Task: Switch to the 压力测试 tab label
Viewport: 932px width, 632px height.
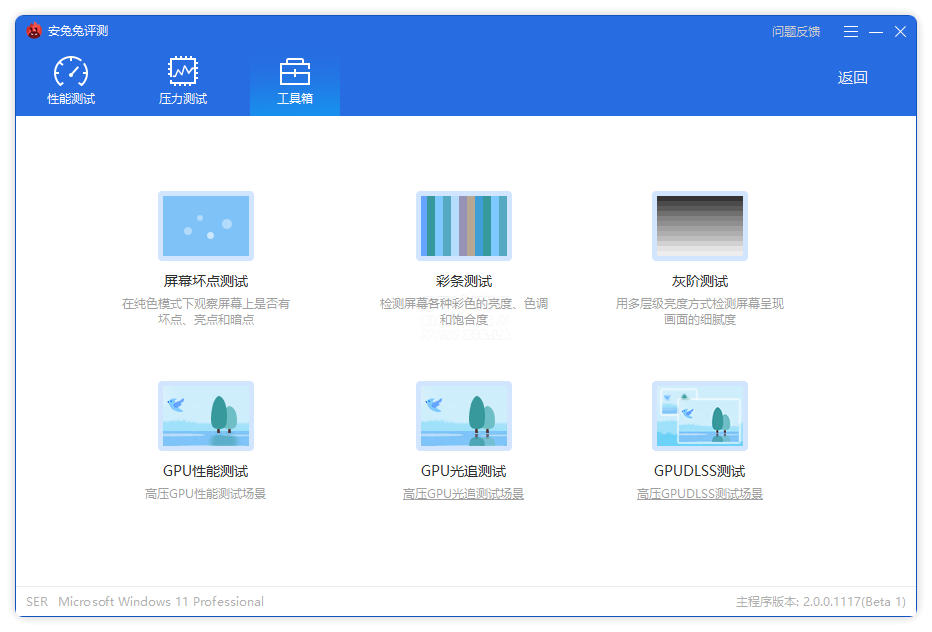Action: pos(182,99)
